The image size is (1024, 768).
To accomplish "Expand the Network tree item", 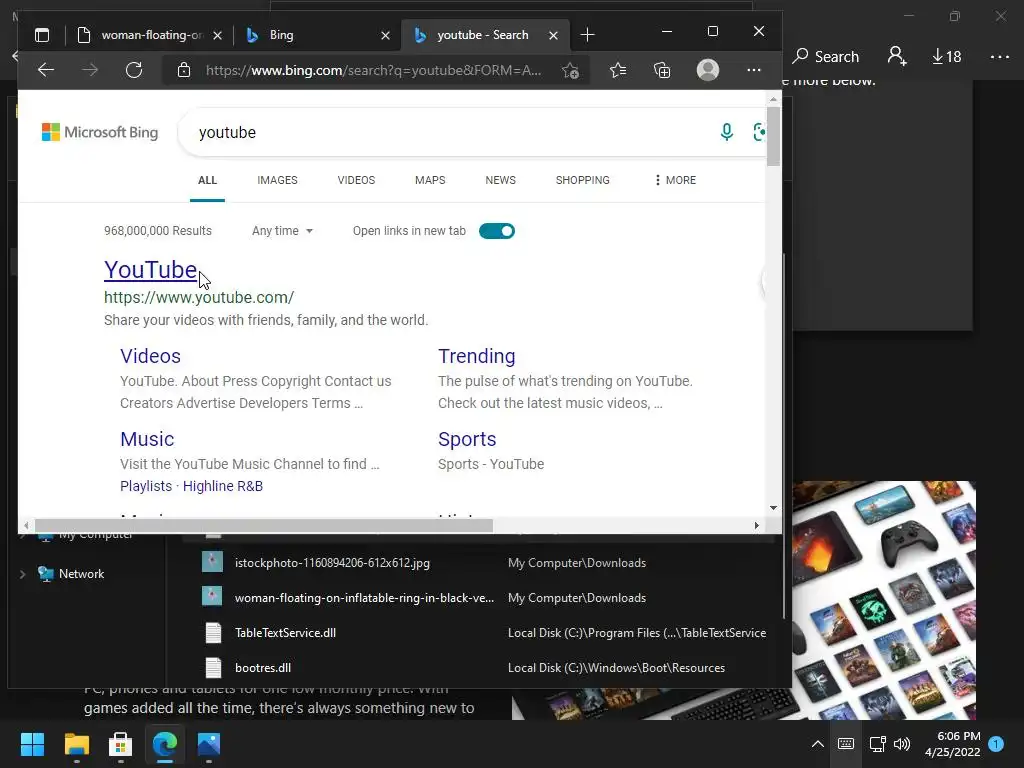I will tap(22, 574).
